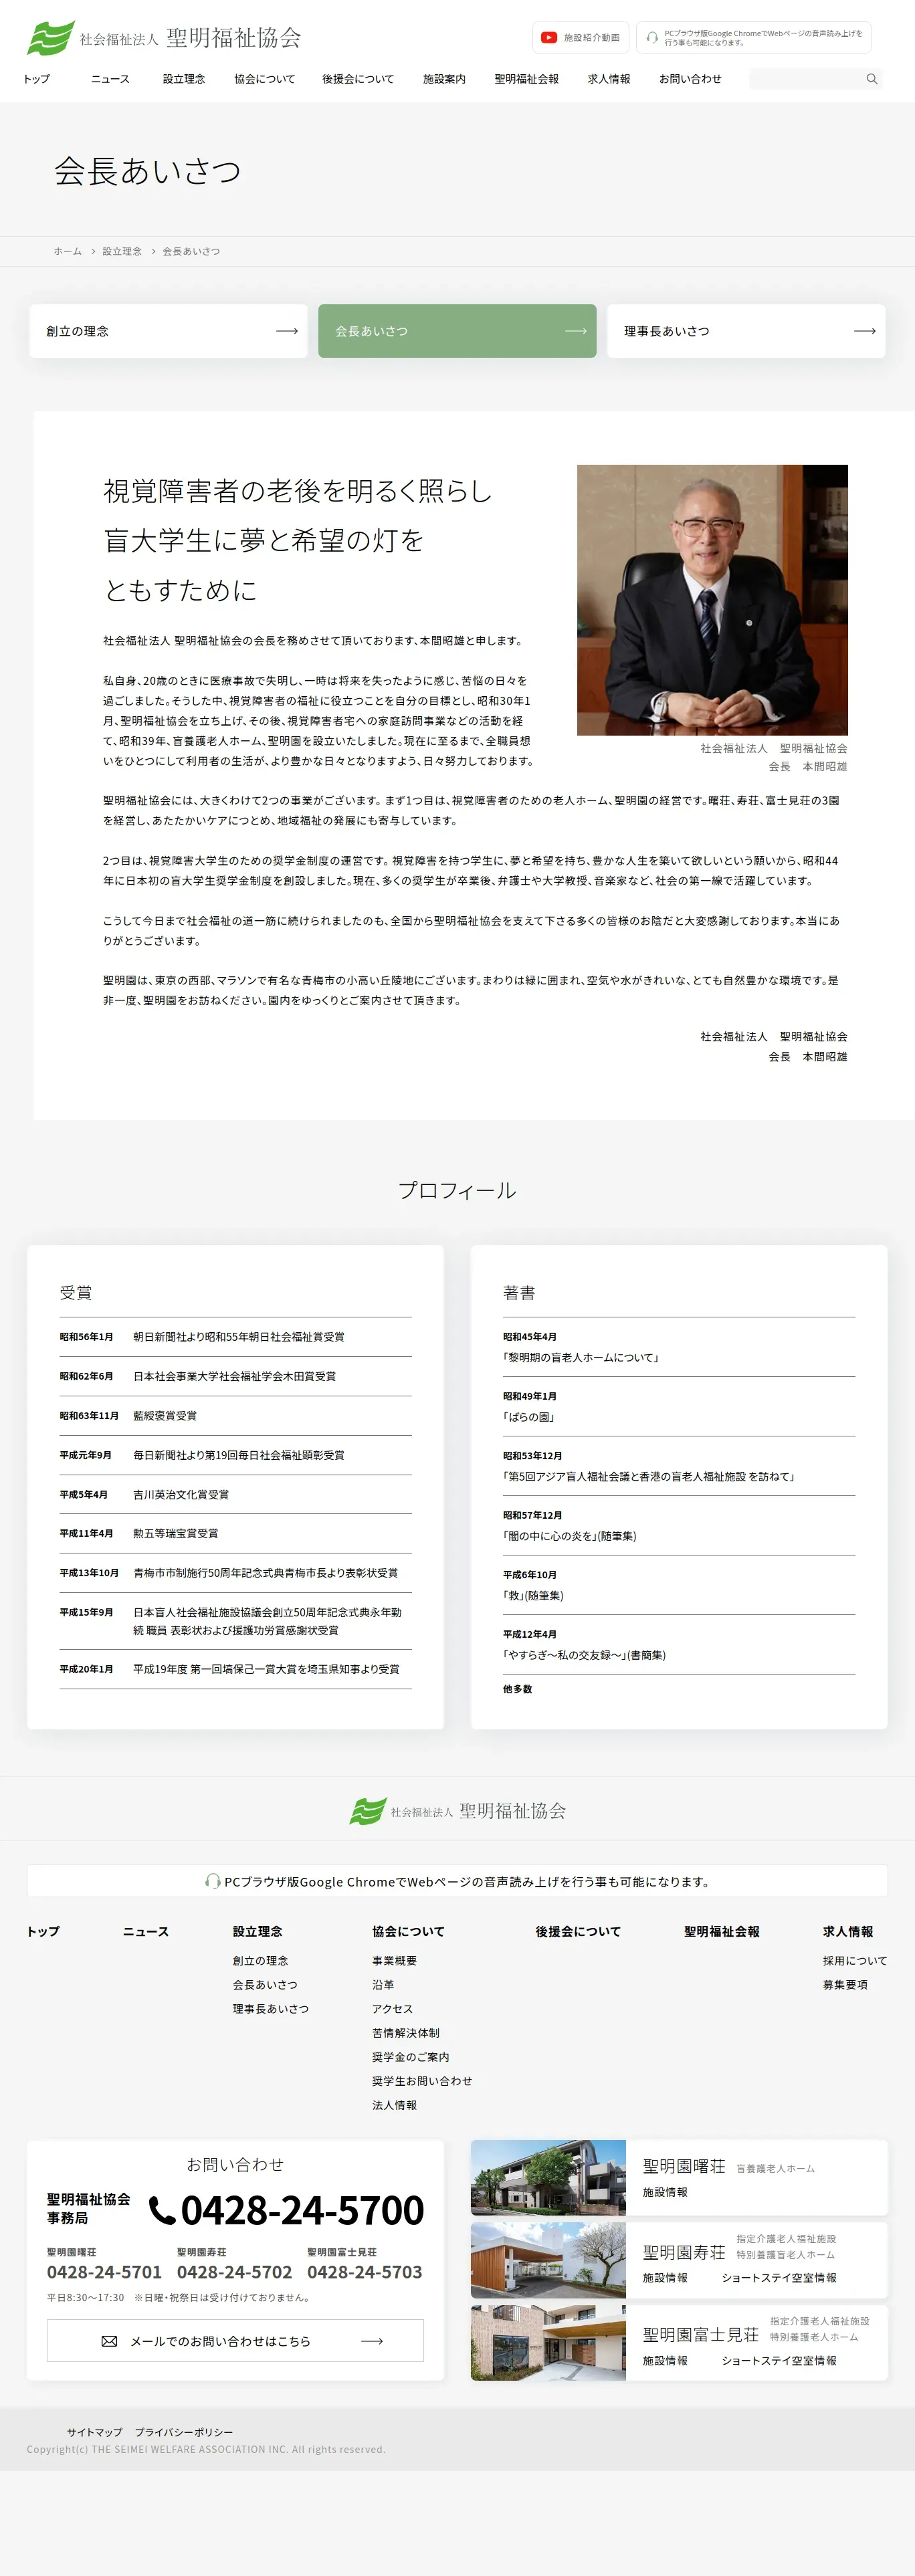Click arrow on 会長あいさつ card

point(576,331)
